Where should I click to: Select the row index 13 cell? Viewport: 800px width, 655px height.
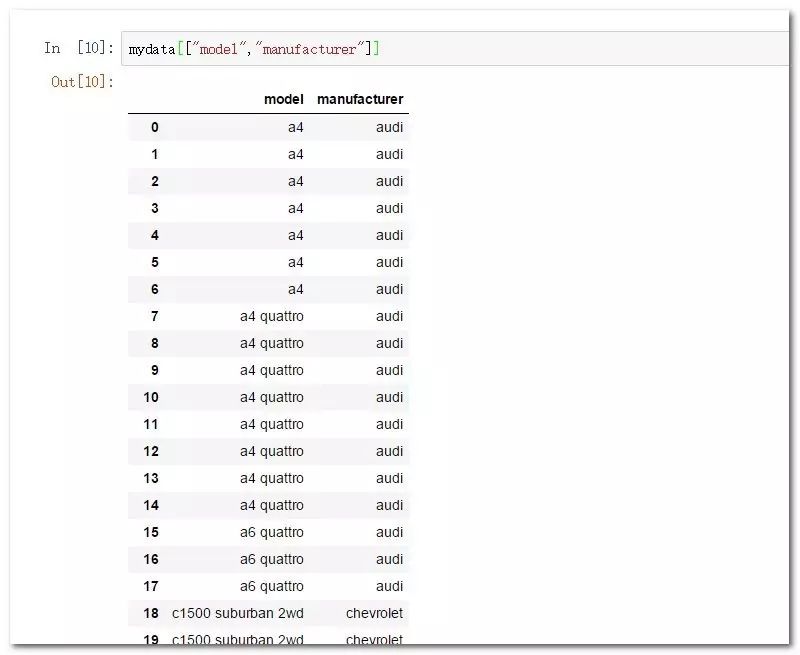click(151, 478)
